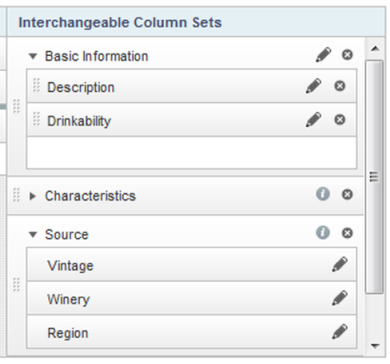Screen dimensions: 390x364
Task: Select the Drinkability row label
Action: pyautogui.click(x=79, y=121)
